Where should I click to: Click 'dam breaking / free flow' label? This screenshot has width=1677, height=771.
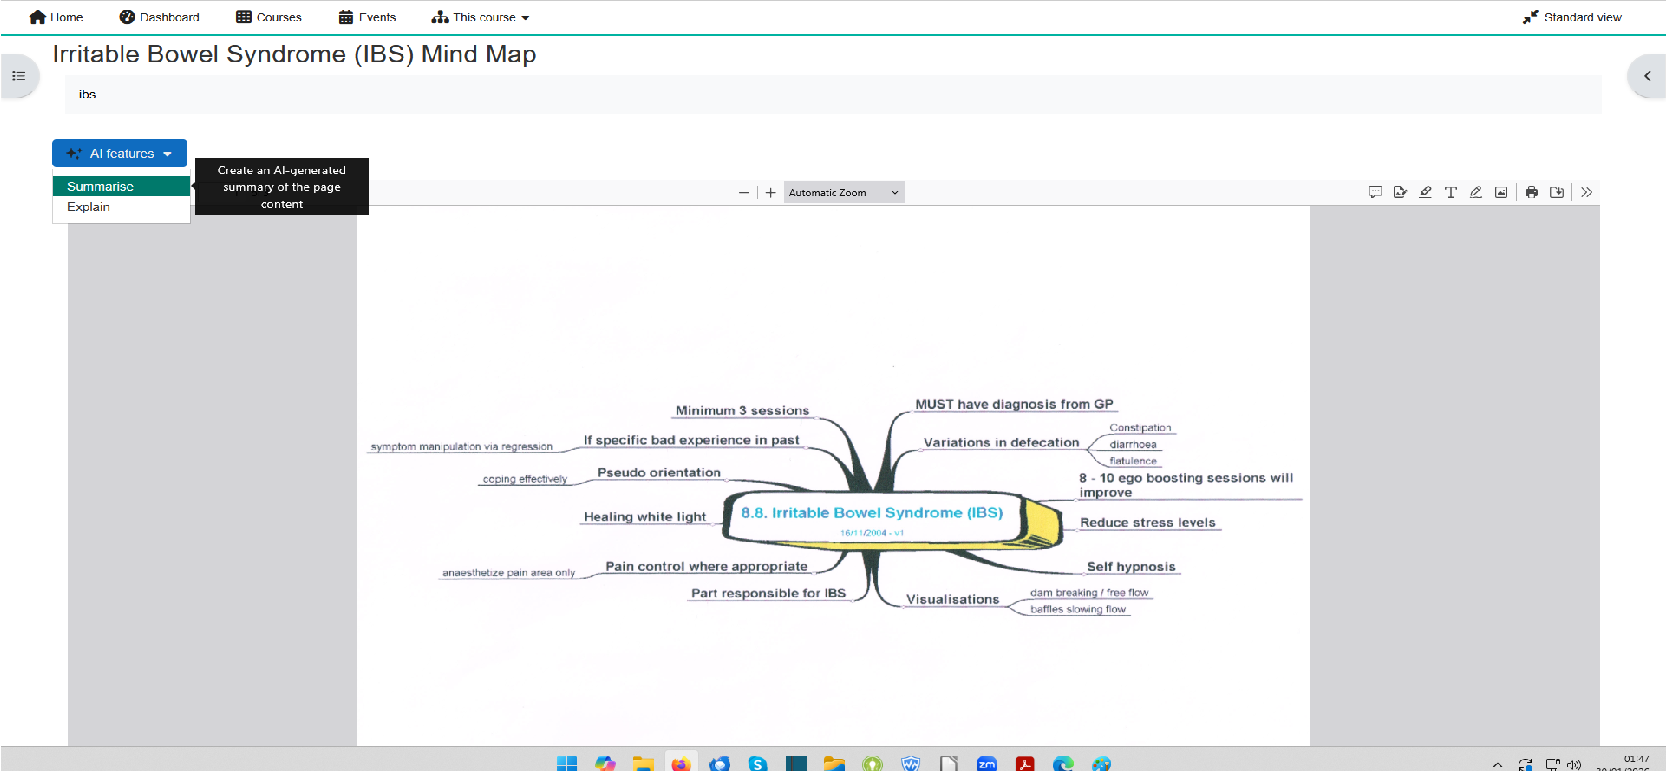point(1089,592)
